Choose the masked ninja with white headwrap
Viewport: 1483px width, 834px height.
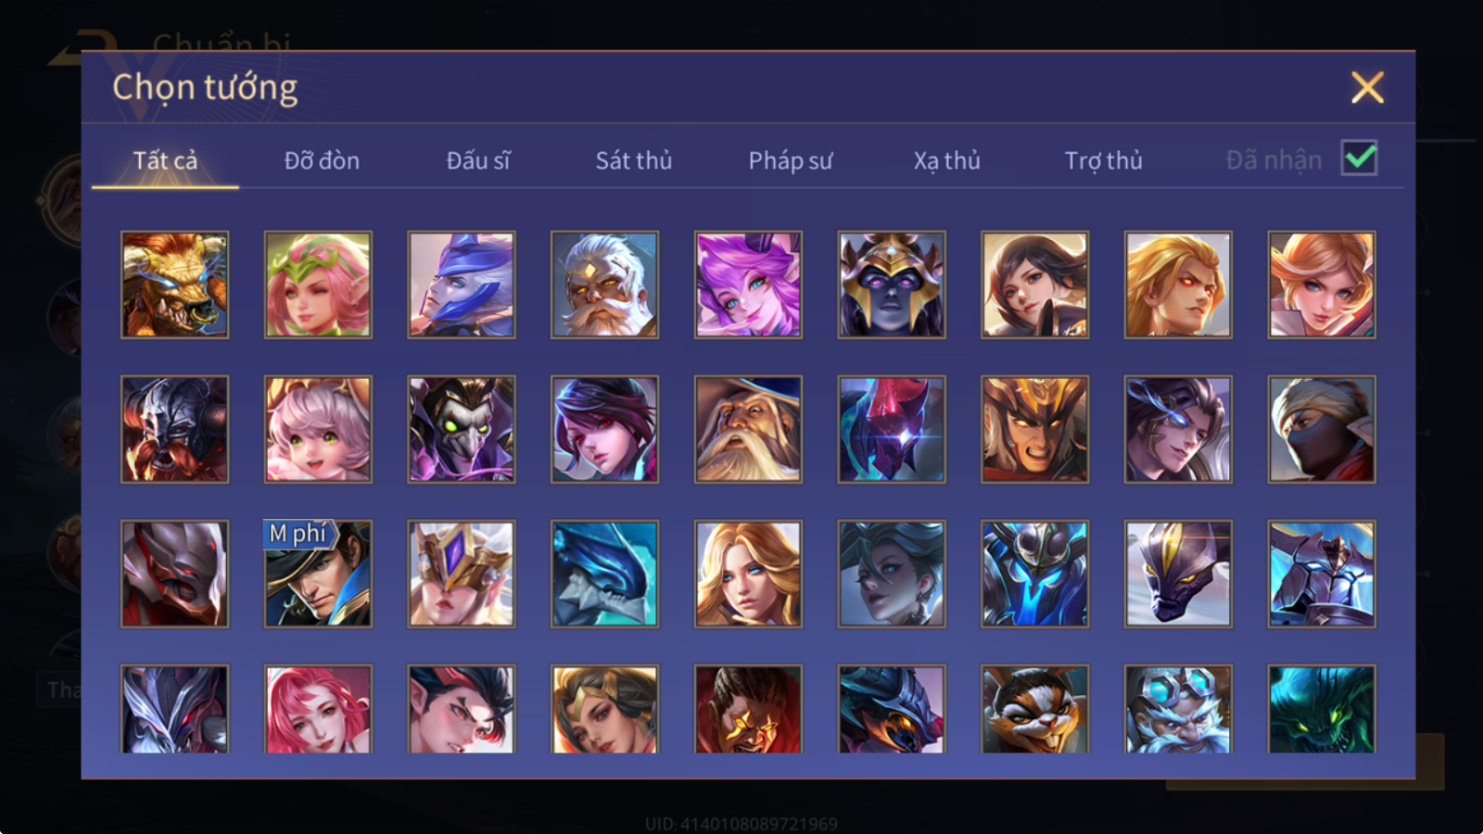coord(1322,429)
